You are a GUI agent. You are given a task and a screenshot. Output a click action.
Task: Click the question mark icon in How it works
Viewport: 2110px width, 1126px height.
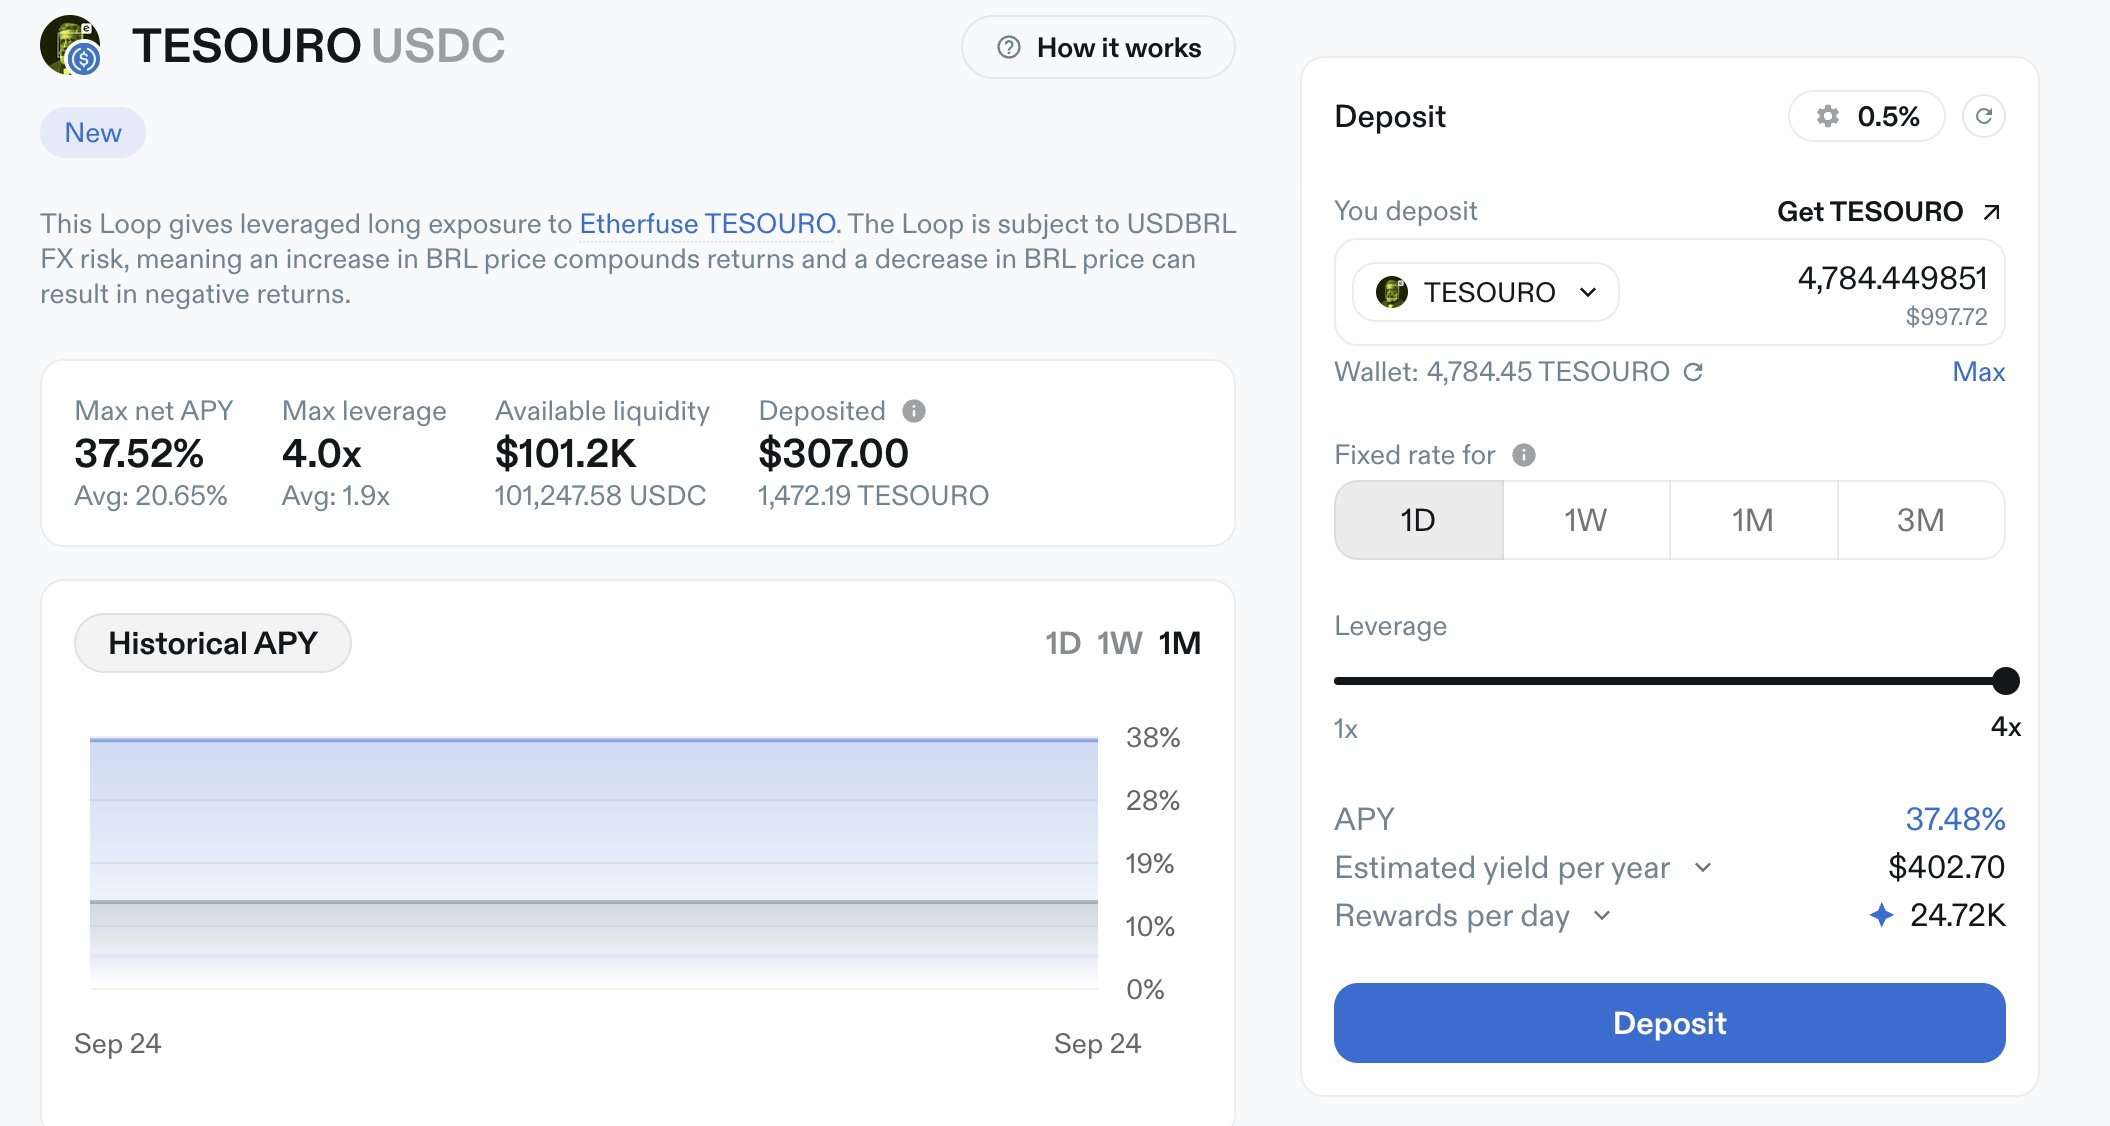click(x=1009, y=47)
